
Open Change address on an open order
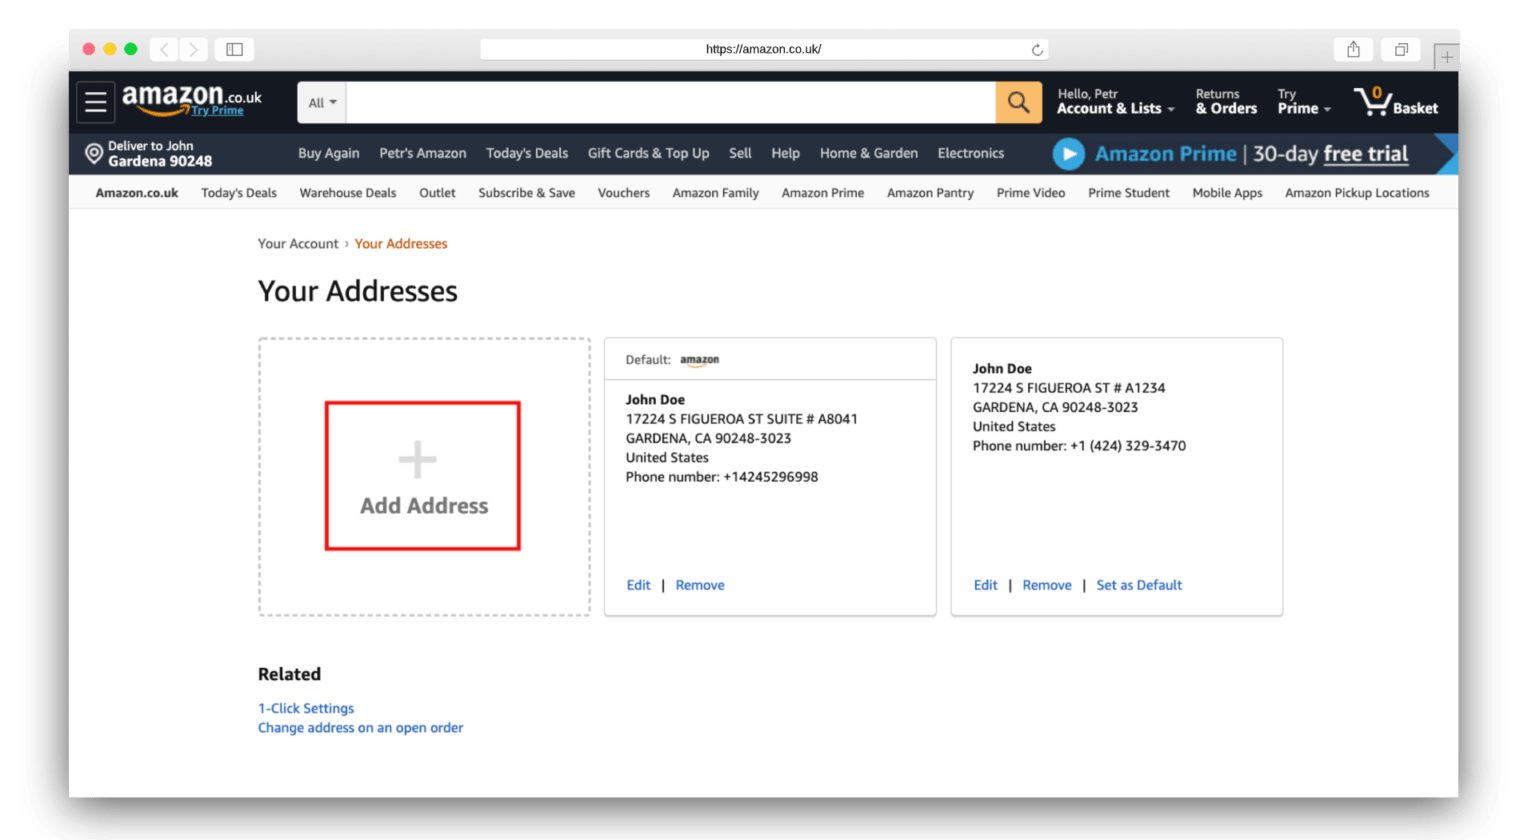(361, 728)
